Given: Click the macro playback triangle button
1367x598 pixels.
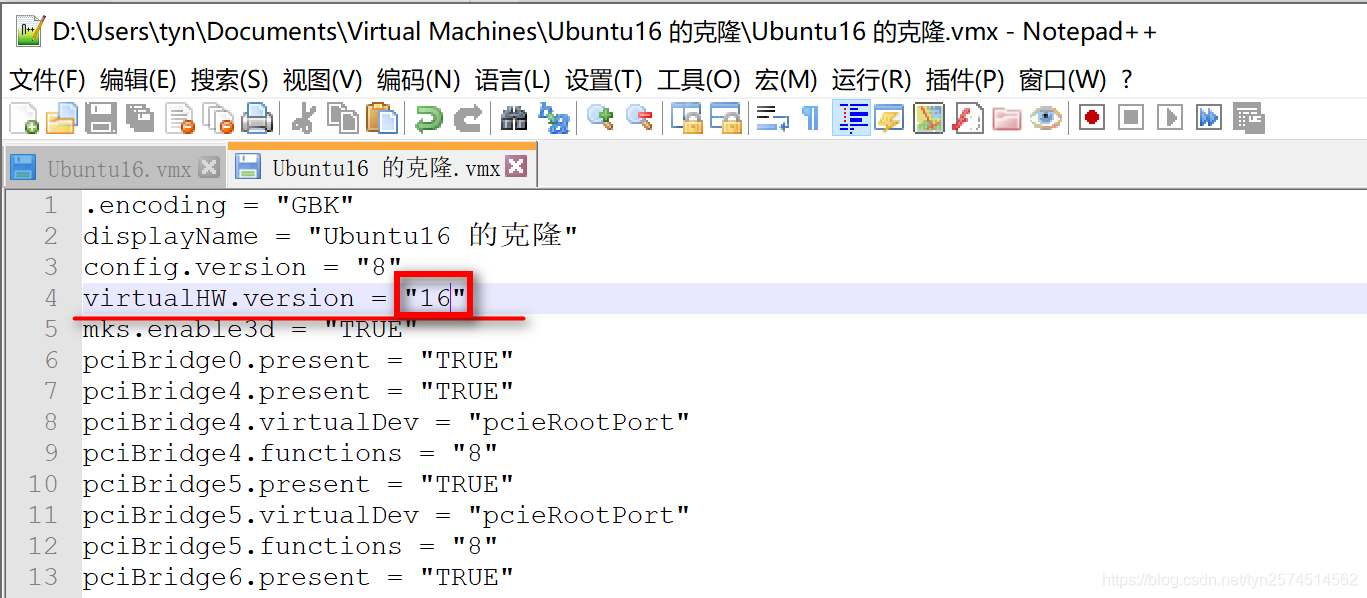Looking at the screenshot, I should click(x=1170, y=118).
